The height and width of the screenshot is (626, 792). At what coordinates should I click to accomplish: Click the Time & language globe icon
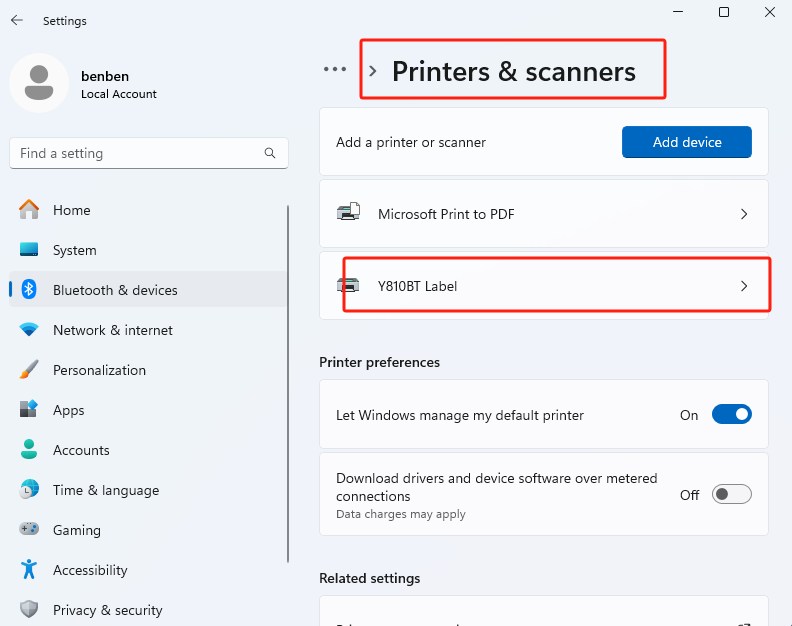[x=29, y=489]
